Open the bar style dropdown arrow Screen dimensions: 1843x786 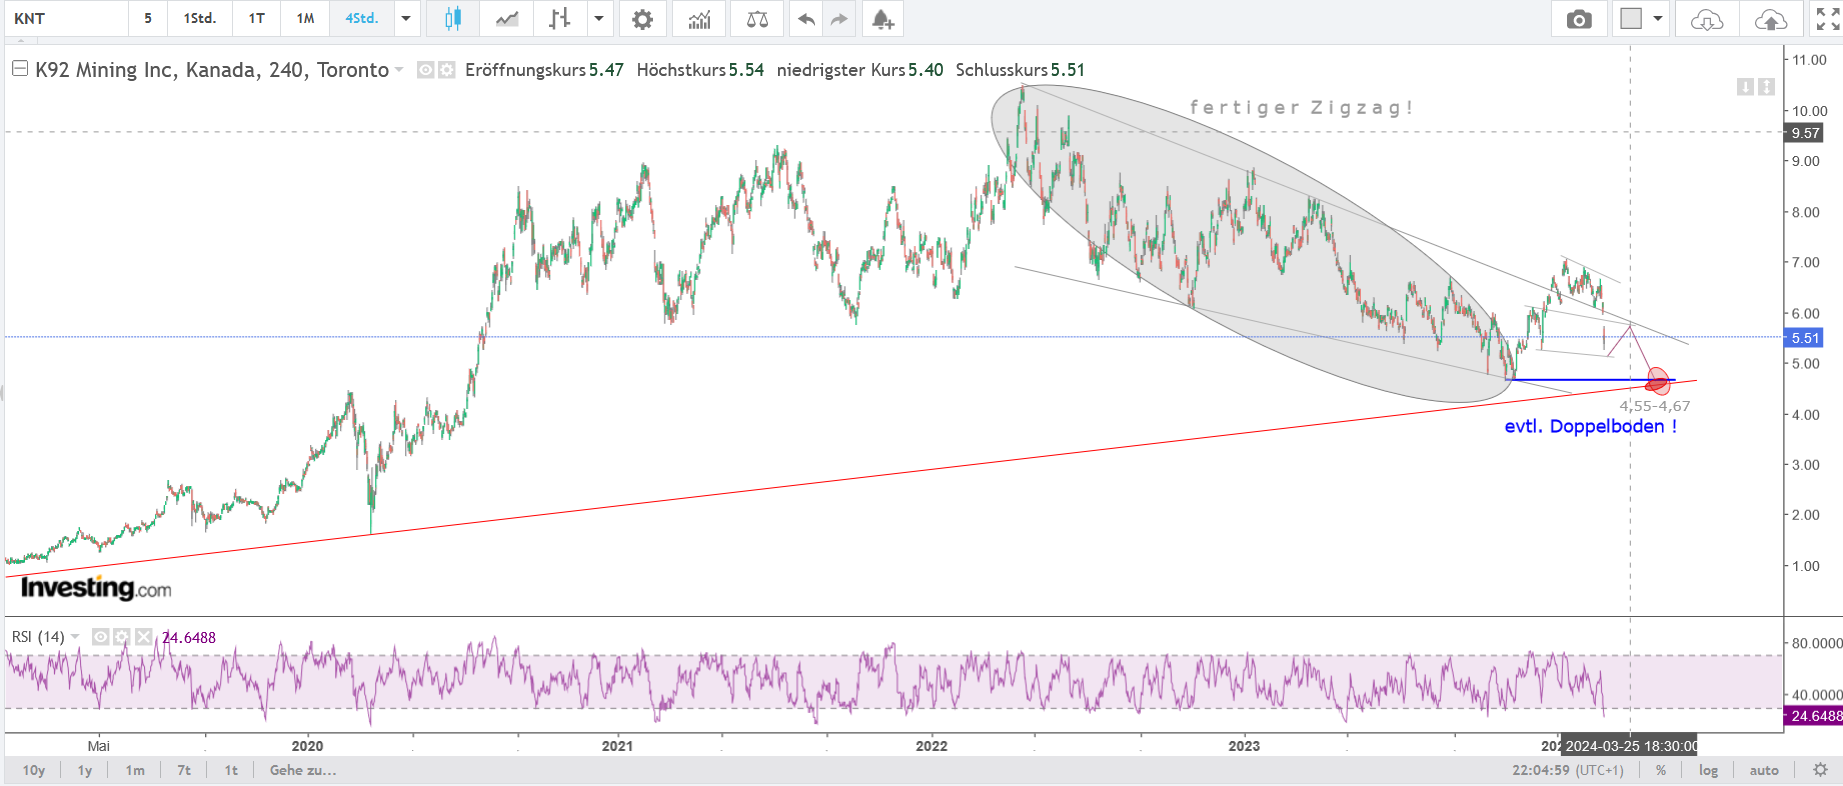(599, 19)
